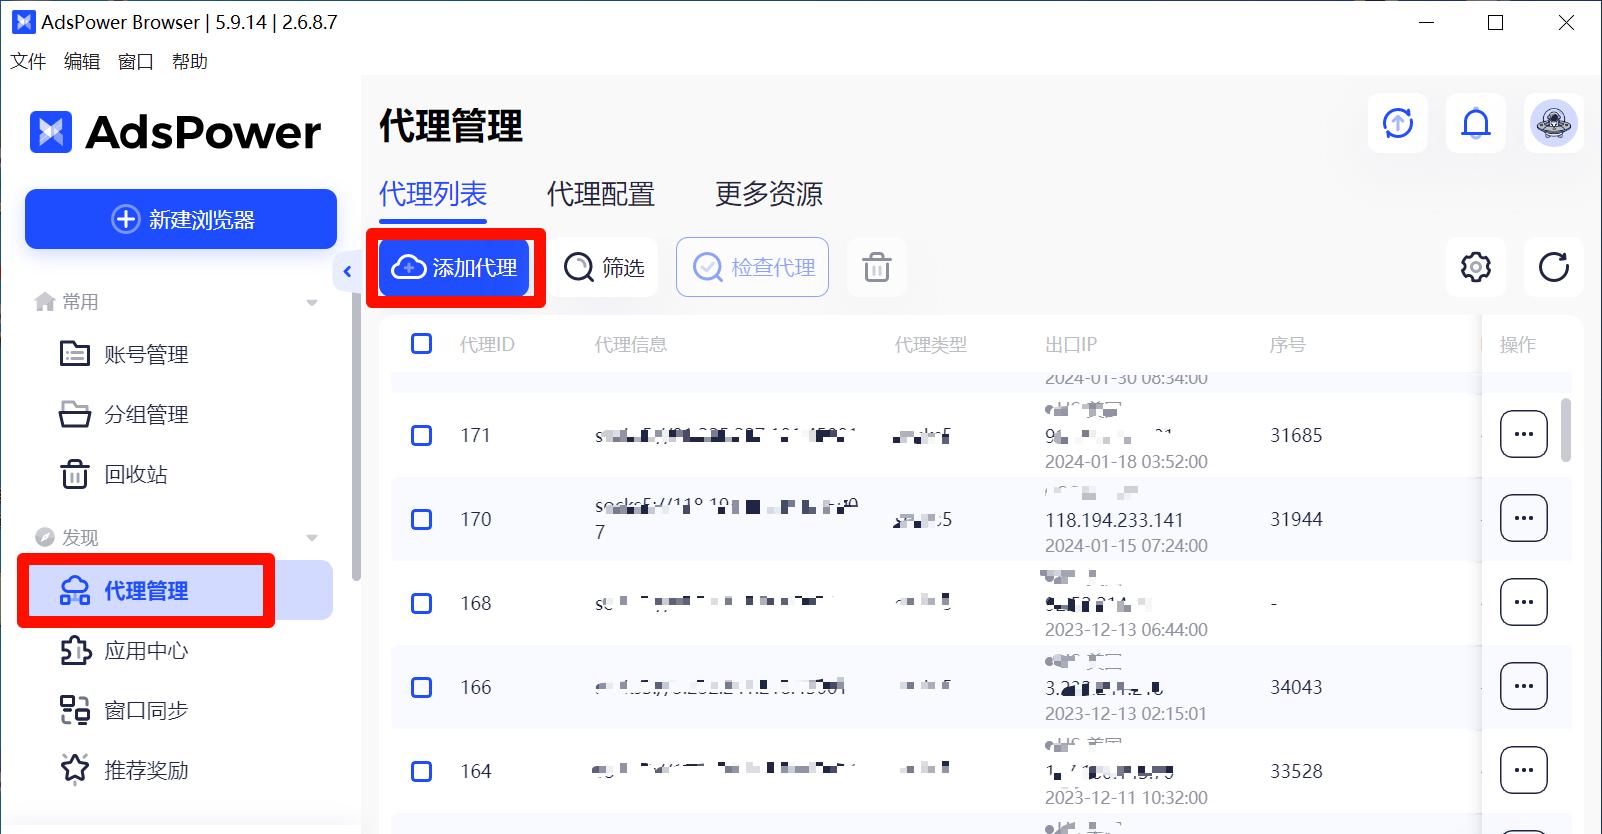The width and height of the screenshot is (1602, 834).
Task: Switch to 代理列表 tab
Action: (433, 194)
